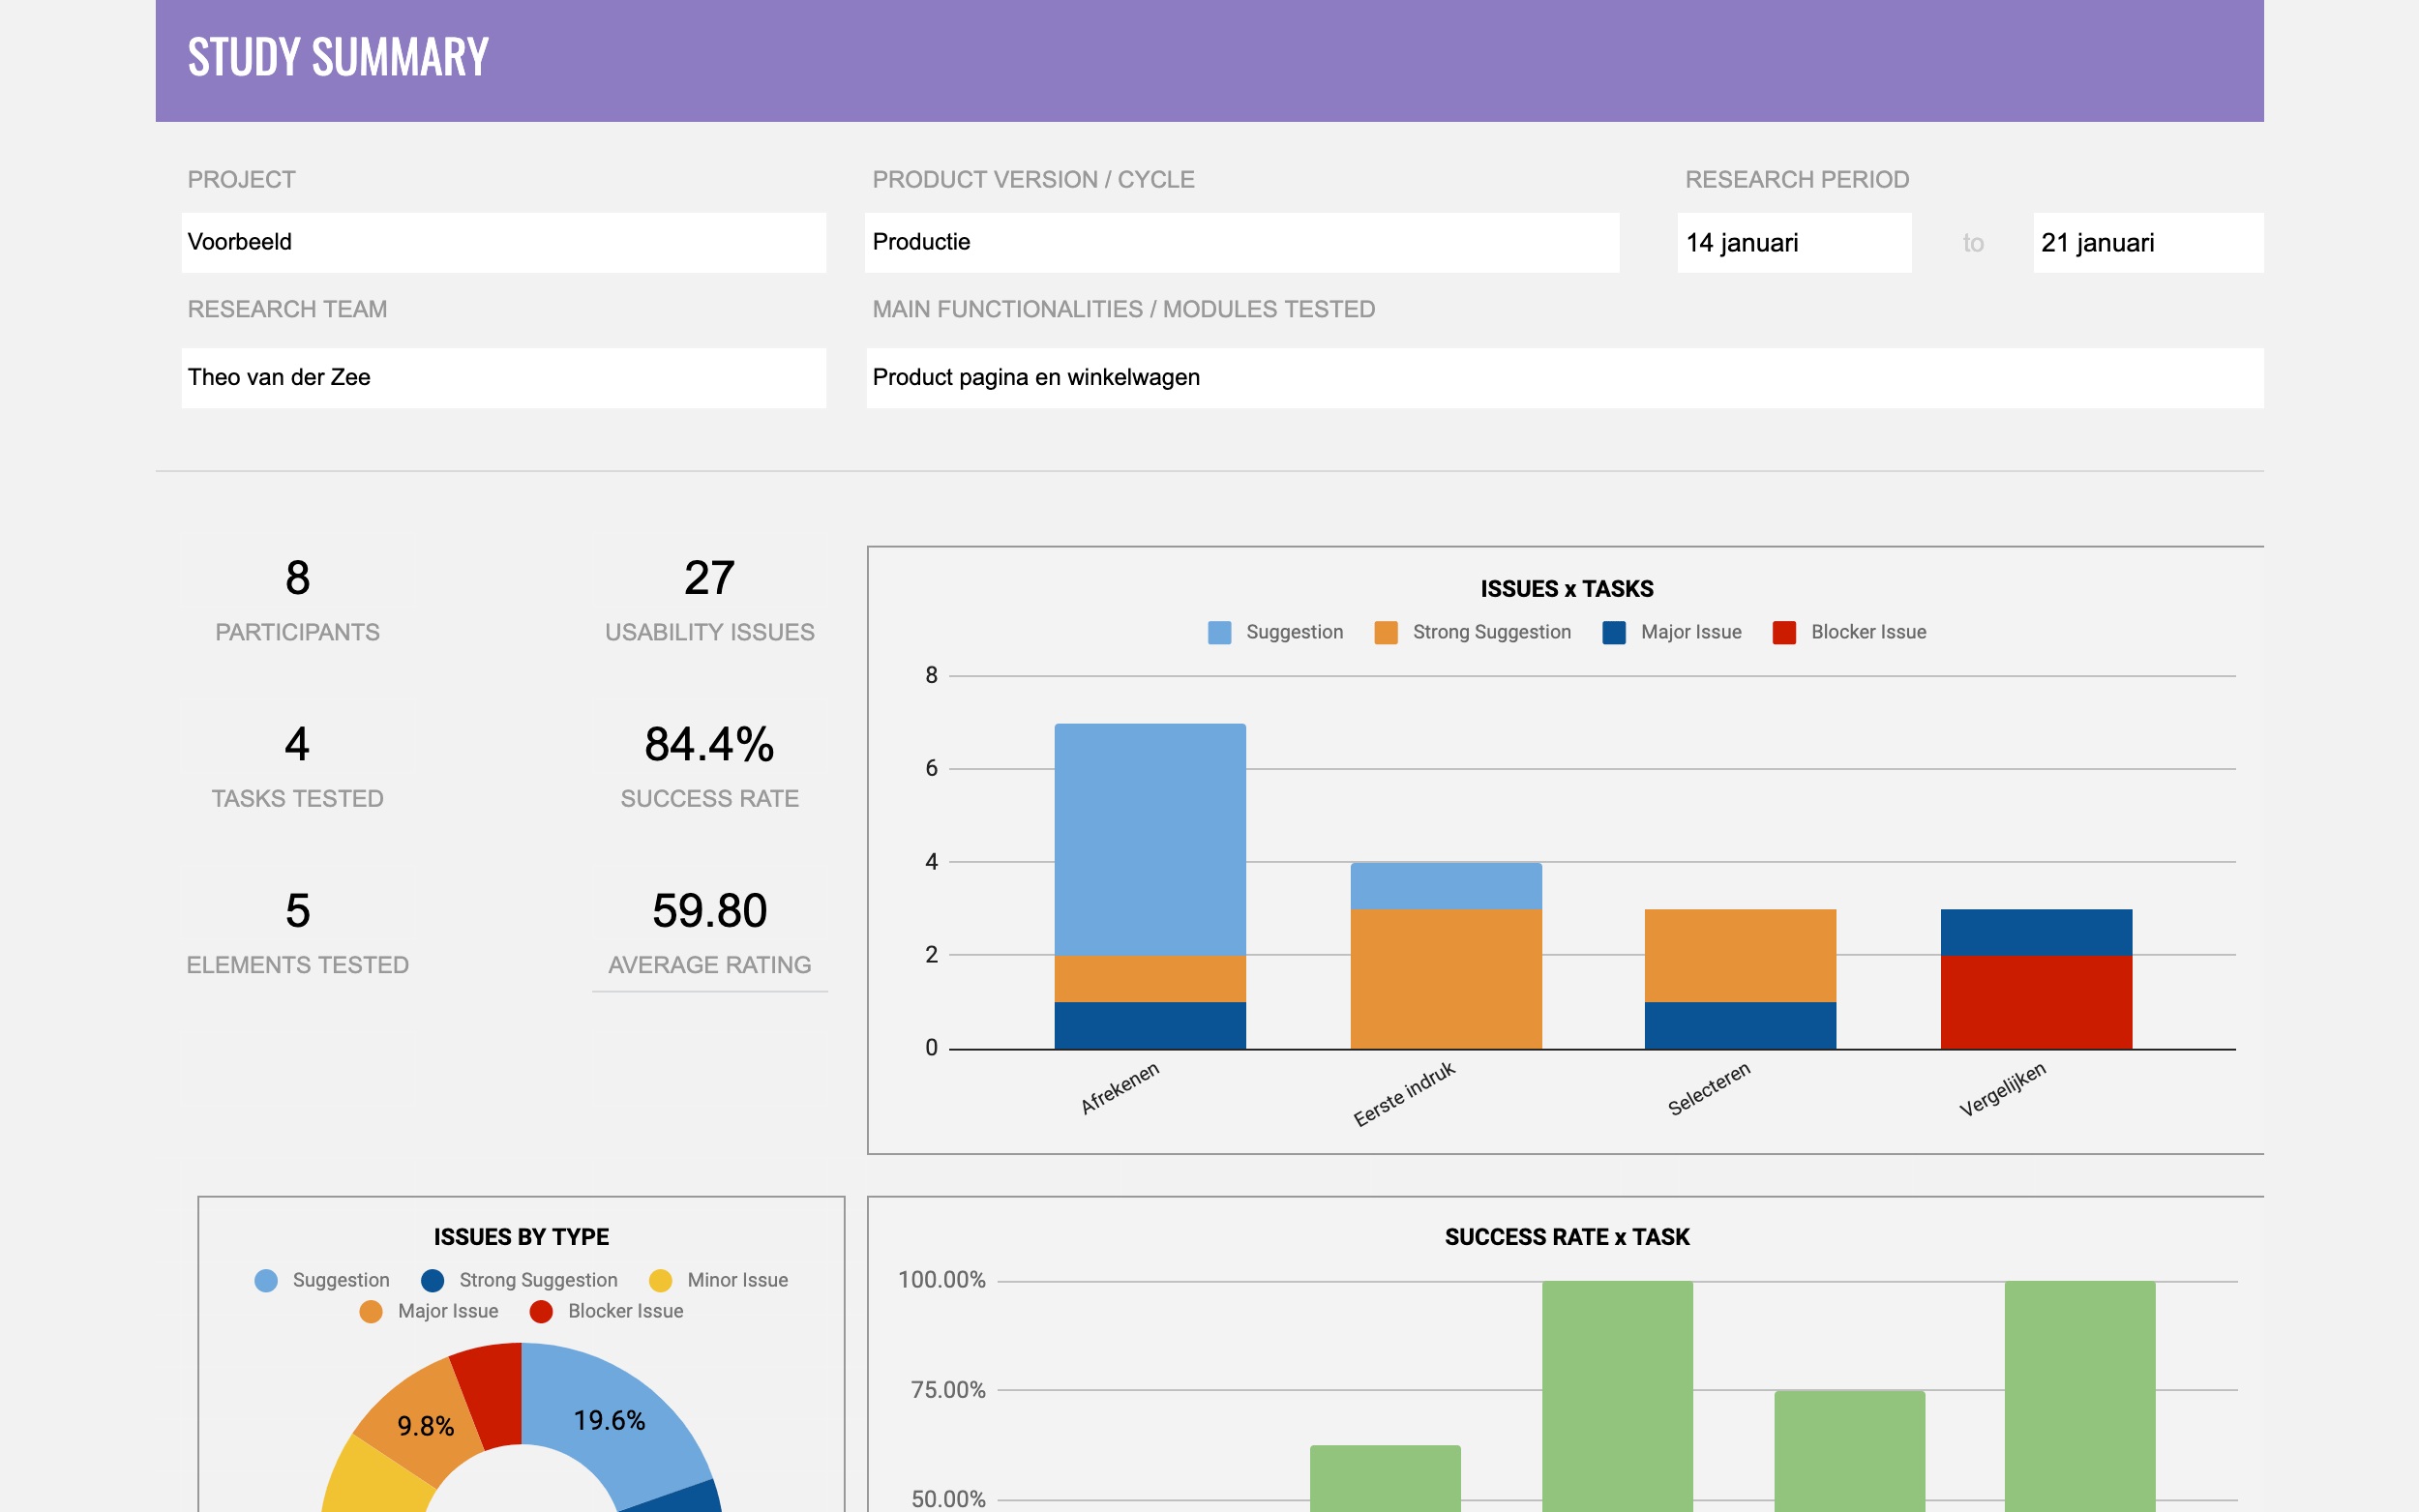Click the AVERAGE RATING label
The width and height of the screenshot is (2419, 1512).
pos(709,965)
